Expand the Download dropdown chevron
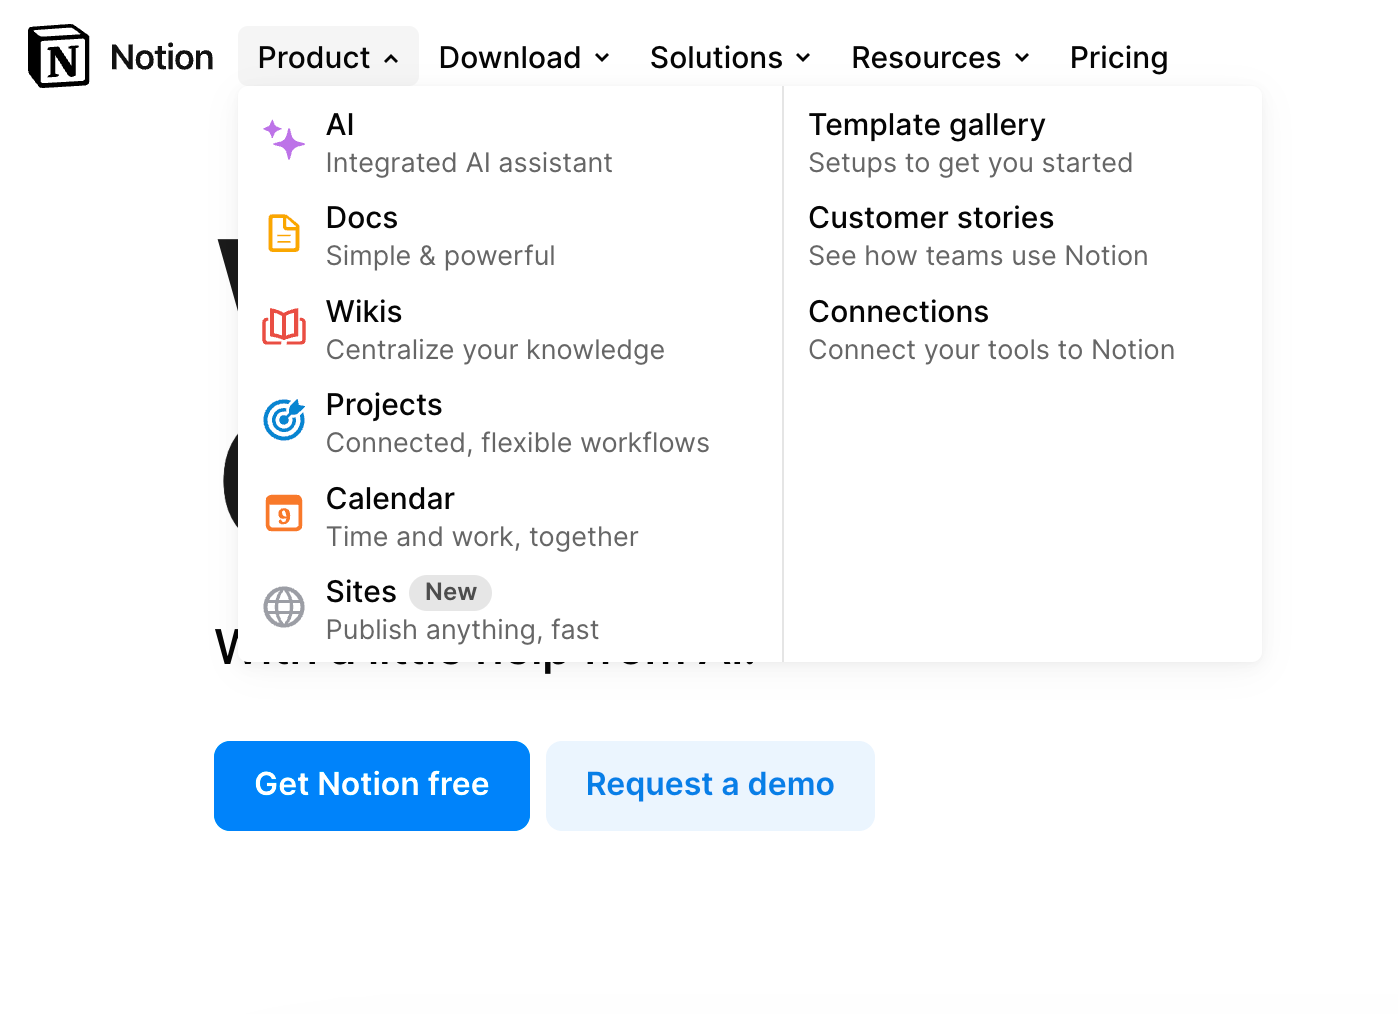Viewport: 1398px width, 1014px height. [x=602, y=58]
